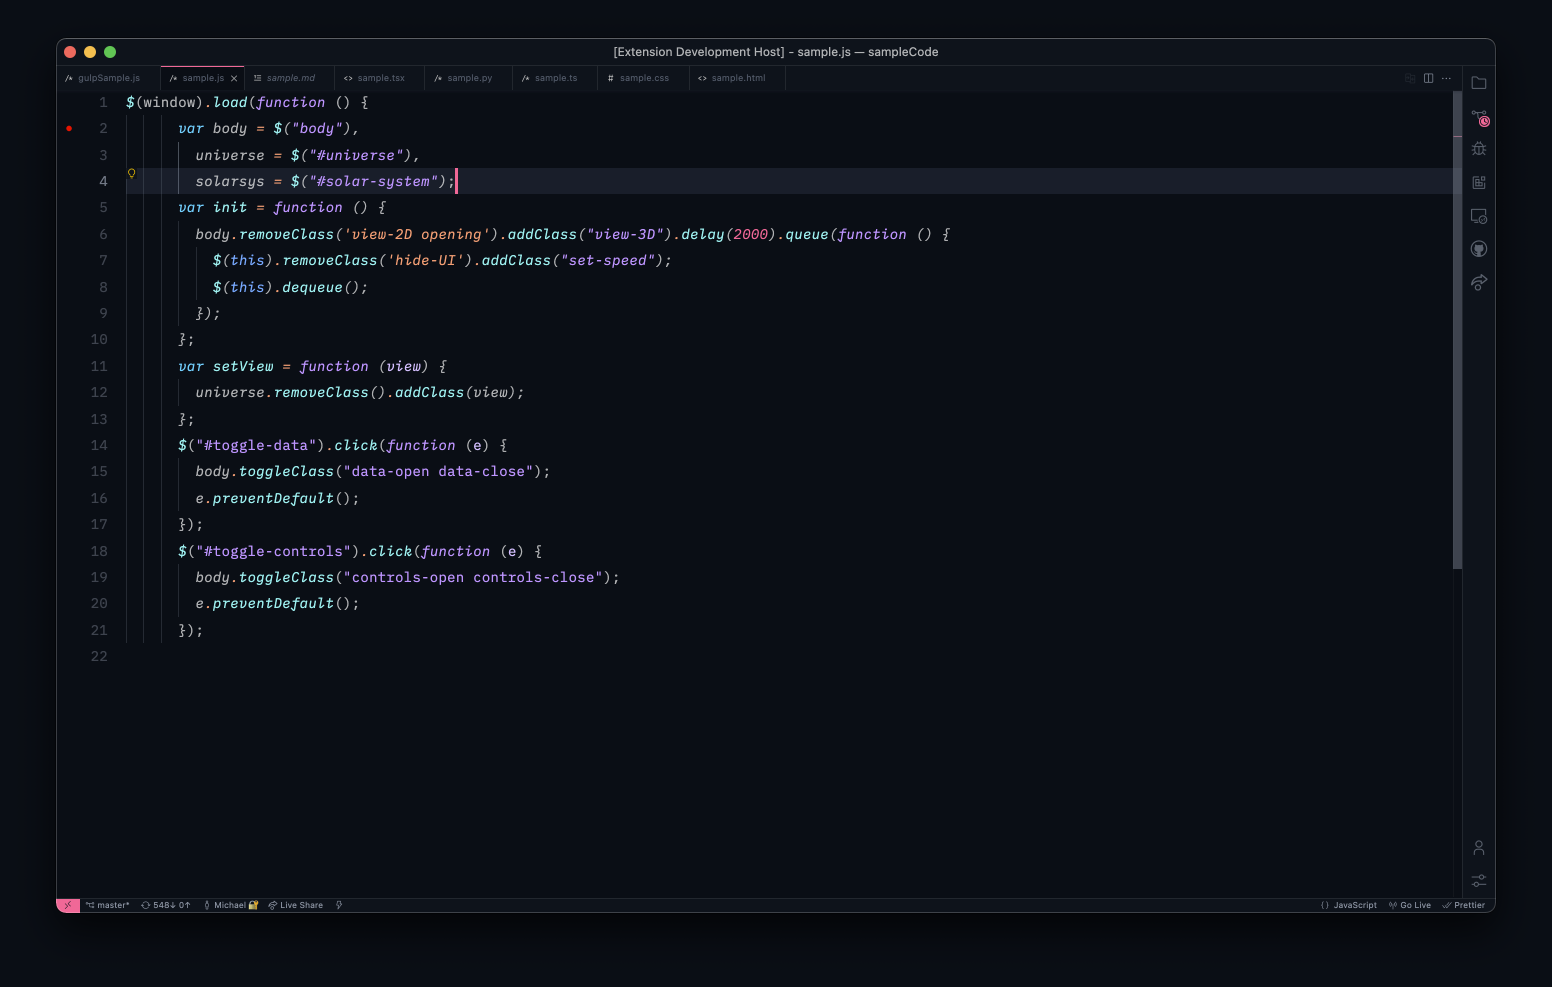Toggle Go Live server in status bar
This screenshot has height=987, width=1552.
pos(1410,905)
